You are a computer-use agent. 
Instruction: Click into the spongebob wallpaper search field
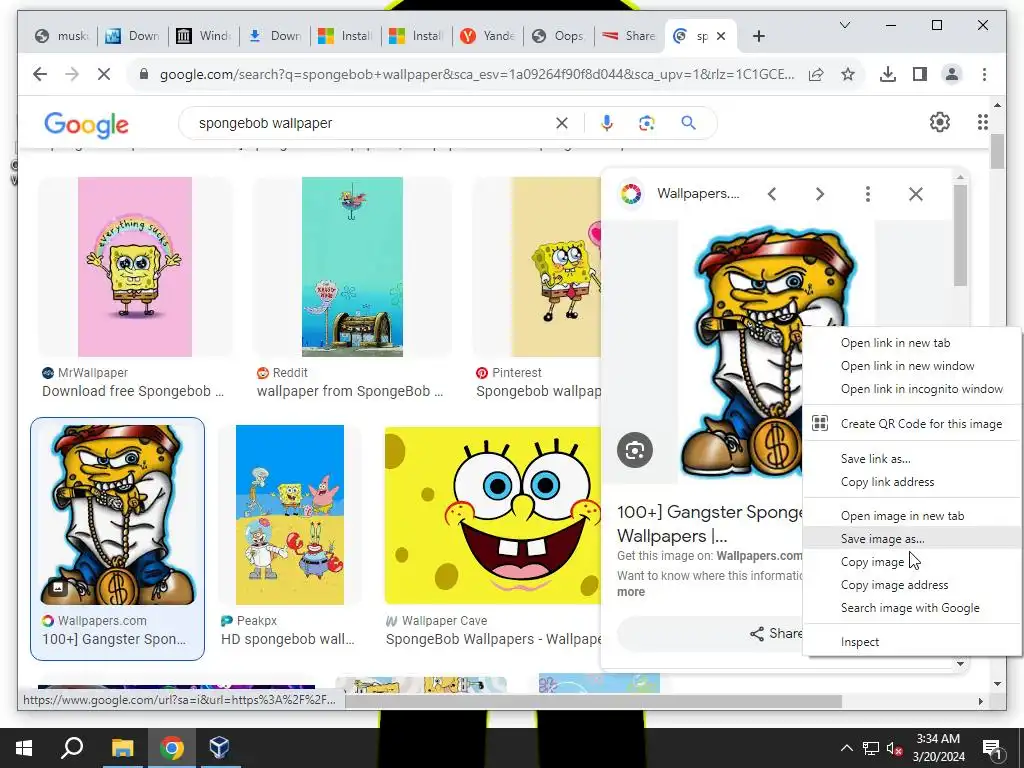pos(372,123)
